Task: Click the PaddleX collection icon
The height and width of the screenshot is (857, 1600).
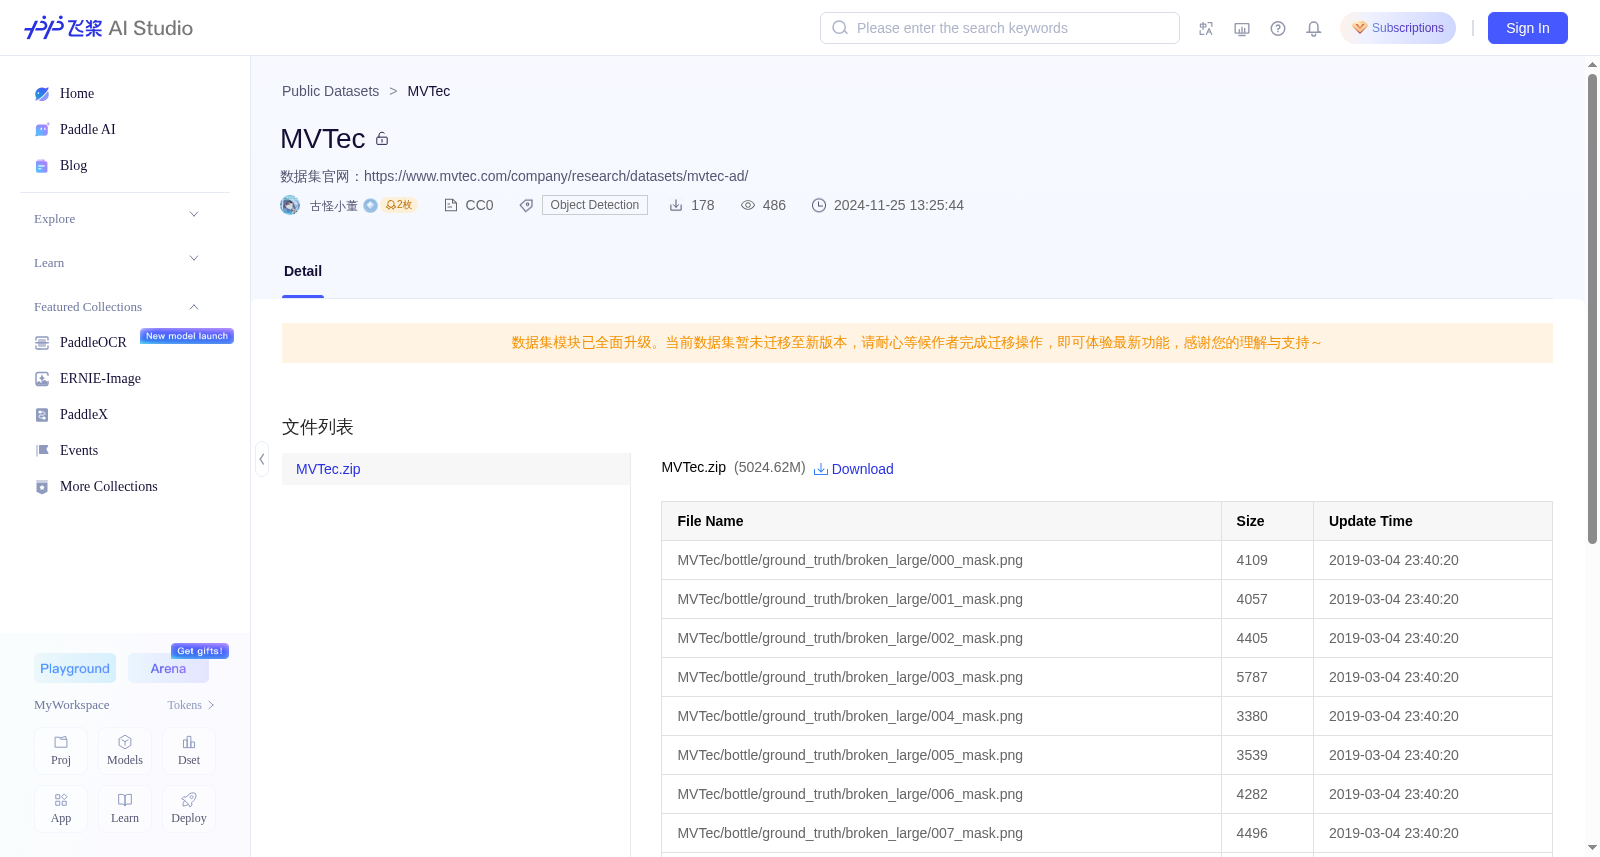Action: point(42,415)
